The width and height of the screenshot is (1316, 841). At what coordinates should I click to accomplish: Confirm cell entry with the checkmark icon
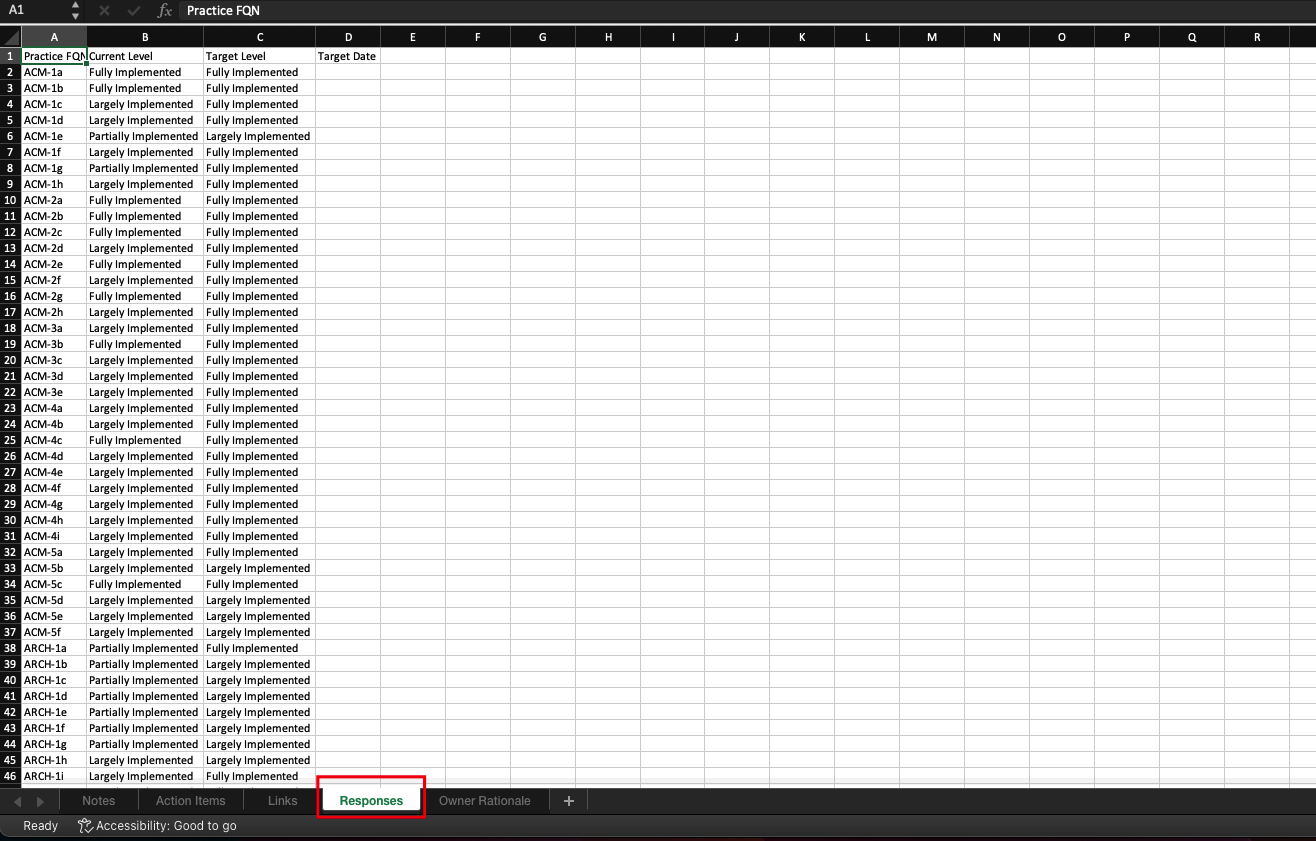[x=133, y=11]
